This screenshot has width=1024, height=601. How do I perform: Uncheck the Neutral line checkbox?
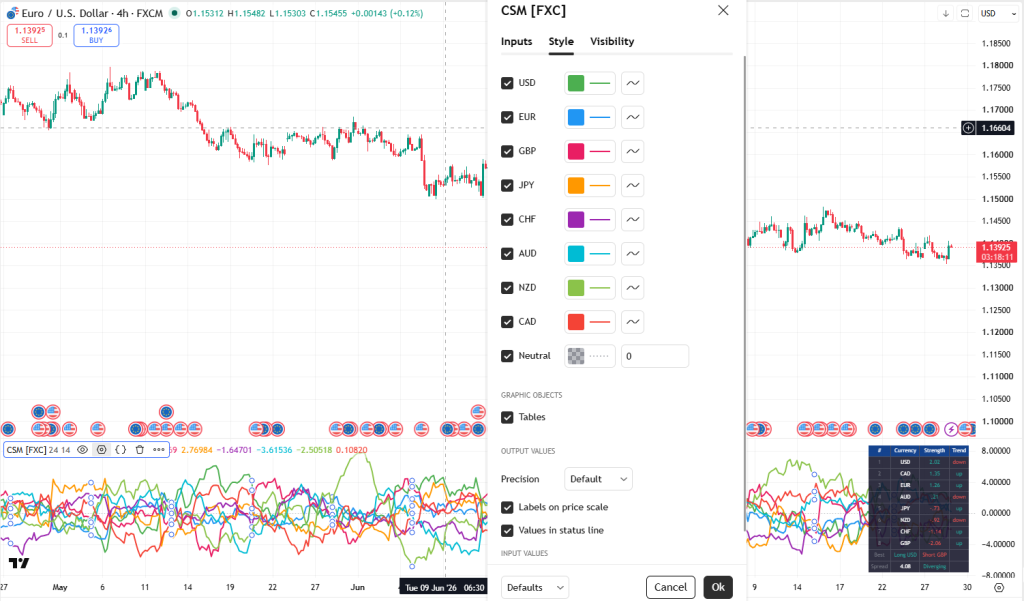(507, 356)
